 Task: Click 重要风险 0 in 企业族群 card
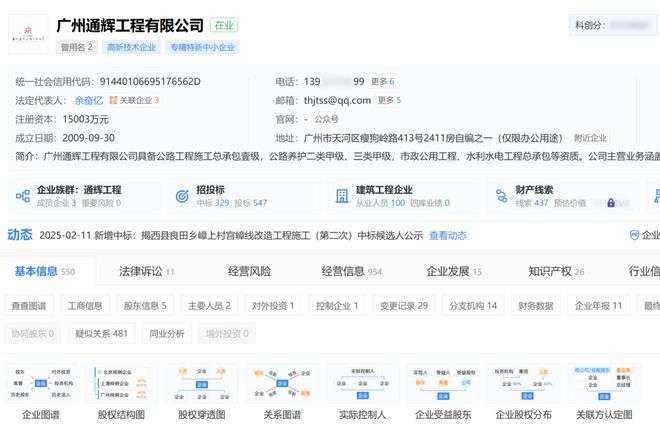pyautogui.click(x=101, y=203)
